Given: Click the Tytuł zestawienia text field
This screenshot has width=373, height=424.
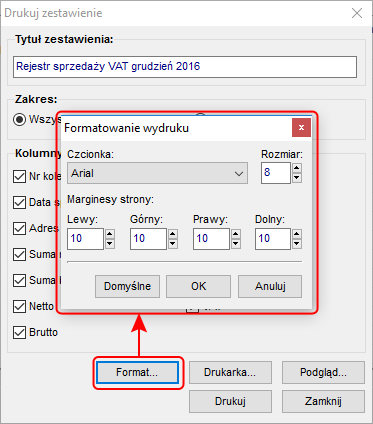Looking at the screenshot, I should click(x=185, y=67).
